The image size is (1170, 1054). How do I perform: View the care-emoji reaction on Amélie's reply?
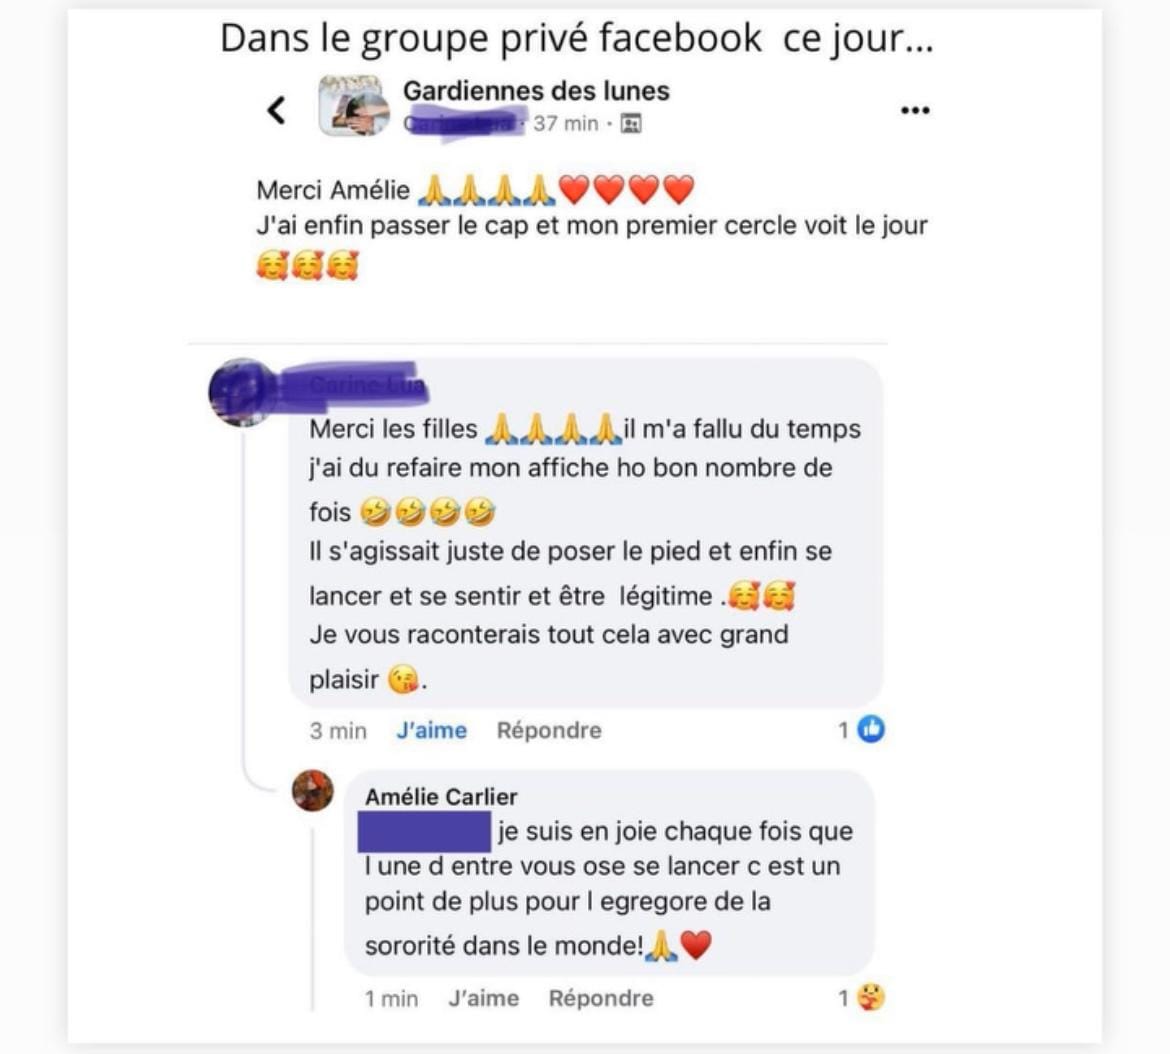tap(871, 997)
